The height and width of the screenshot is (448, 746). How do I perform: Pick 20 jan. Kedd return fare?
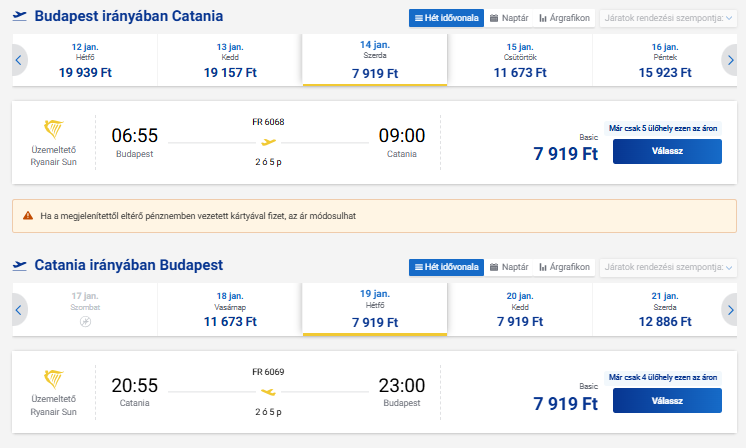[x=520, y=310]
